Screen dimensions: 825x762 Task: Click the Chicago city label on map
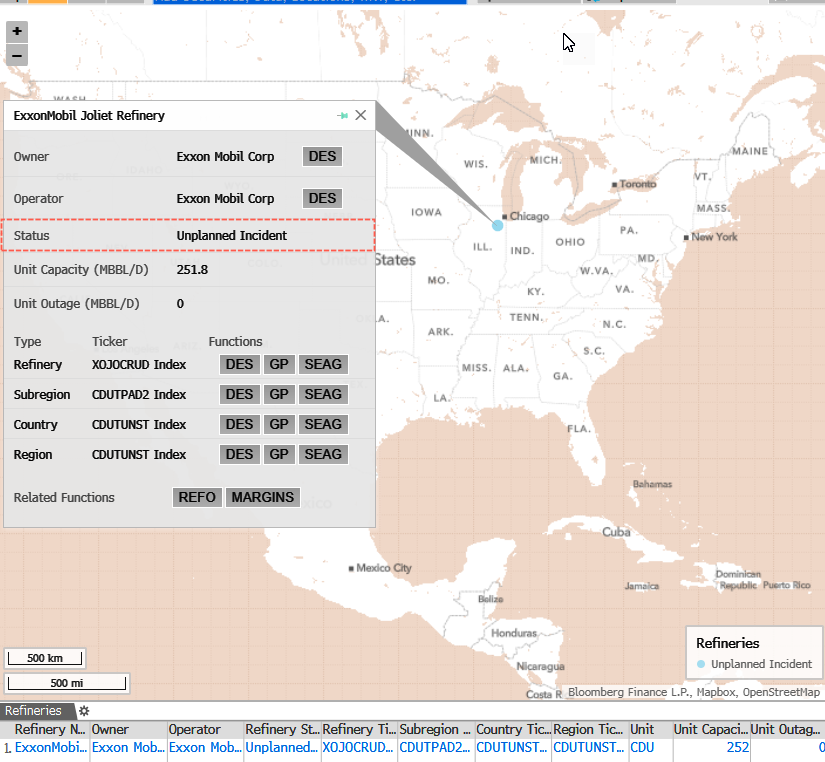[529, 216]
